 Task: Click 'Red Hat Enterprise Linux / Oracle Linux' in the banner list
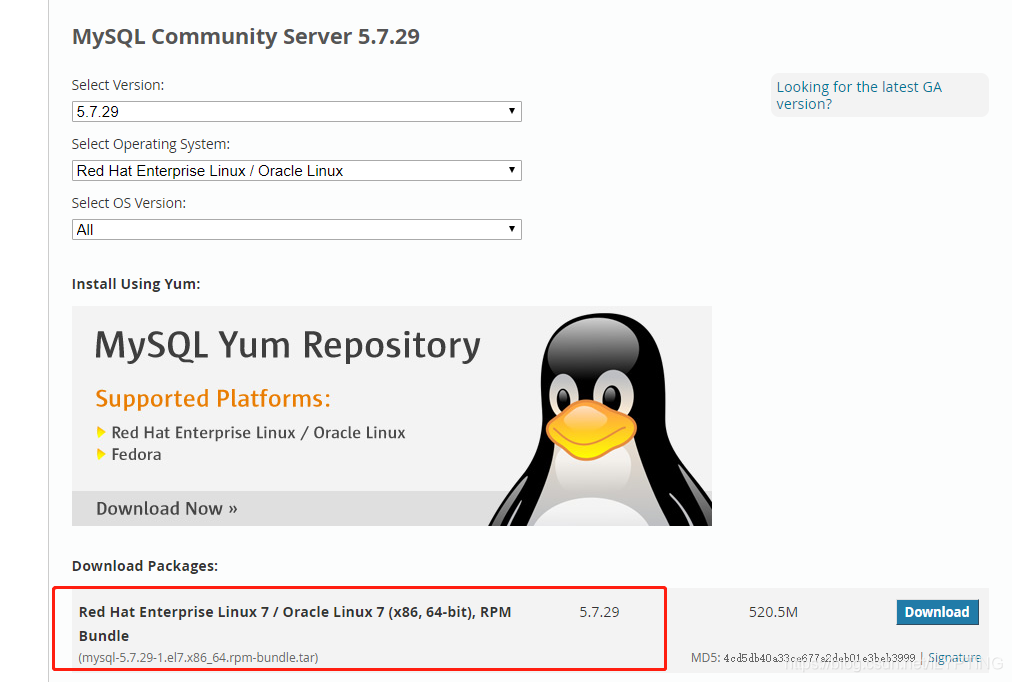pyautogui.click(x=258, y=432)
